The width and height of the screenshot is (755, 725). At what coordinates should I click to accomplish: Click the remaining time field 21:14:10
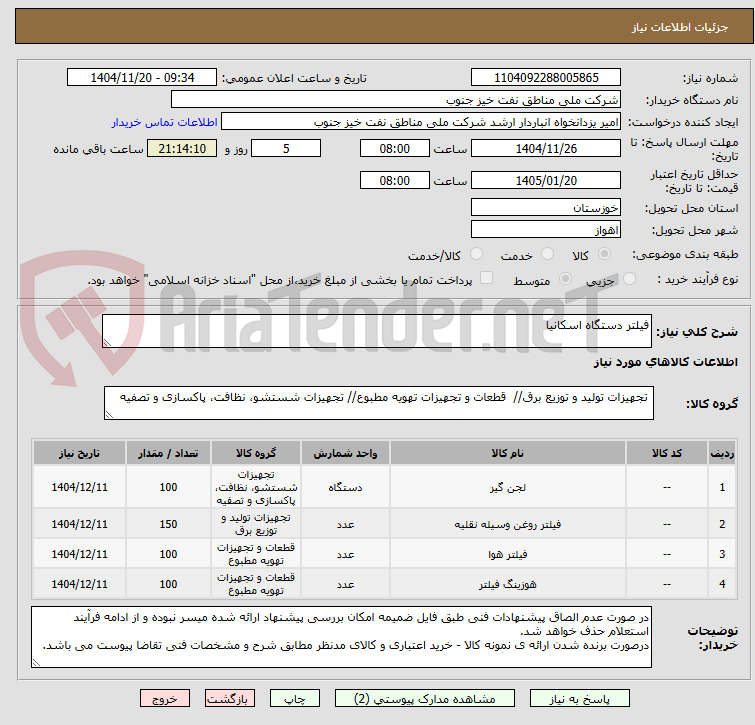pos(182,148)
